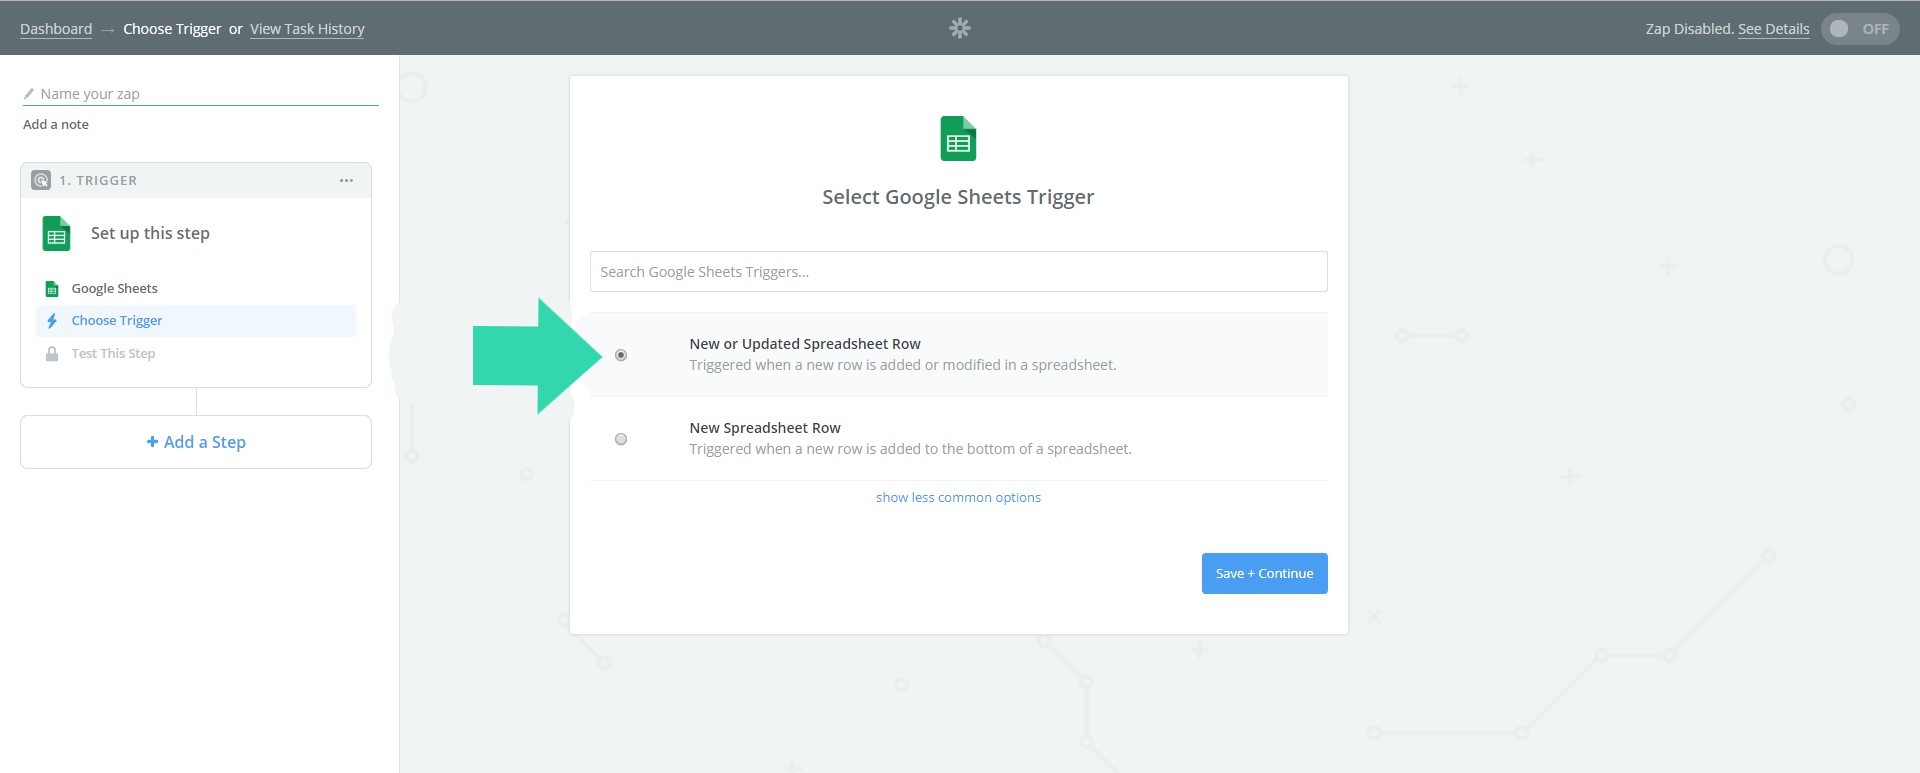Select the New or Updated Spreadsheet Row radio button
Screen dimensions: 1920x773
coord(621,355)
